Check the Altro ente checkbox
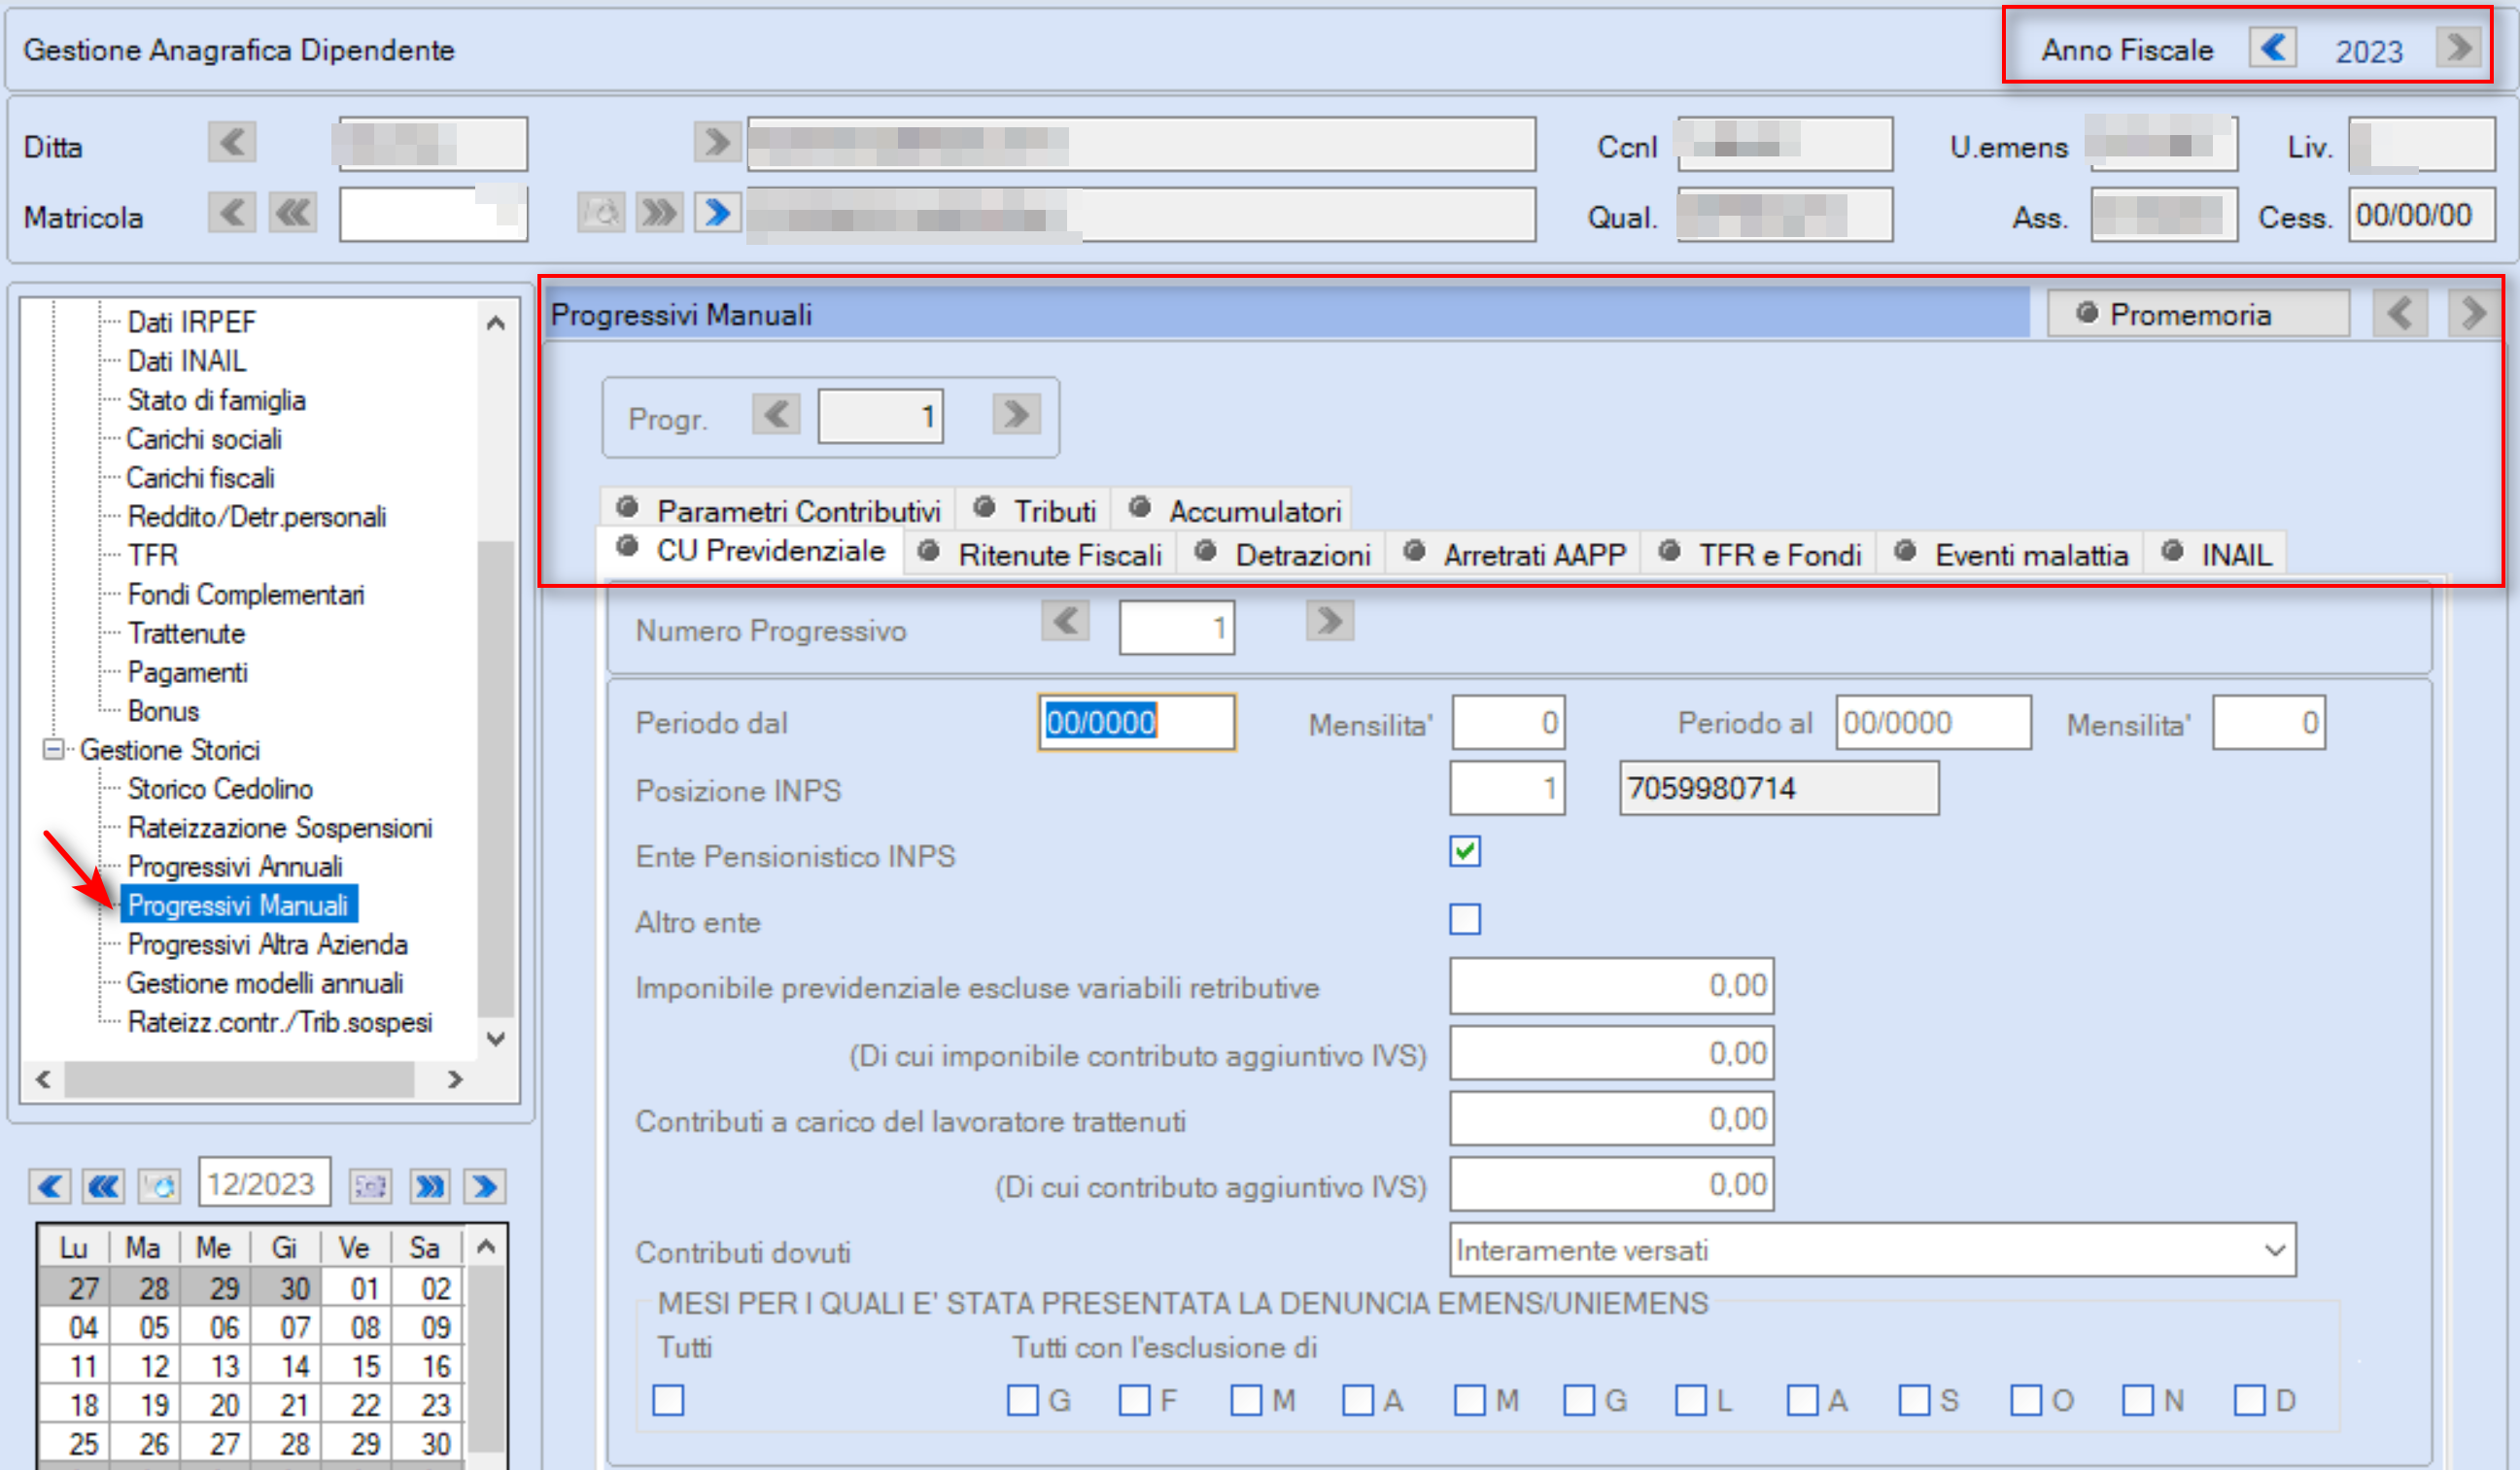The height and width of the screenshot is (1470, 2520). point(1465,918)
